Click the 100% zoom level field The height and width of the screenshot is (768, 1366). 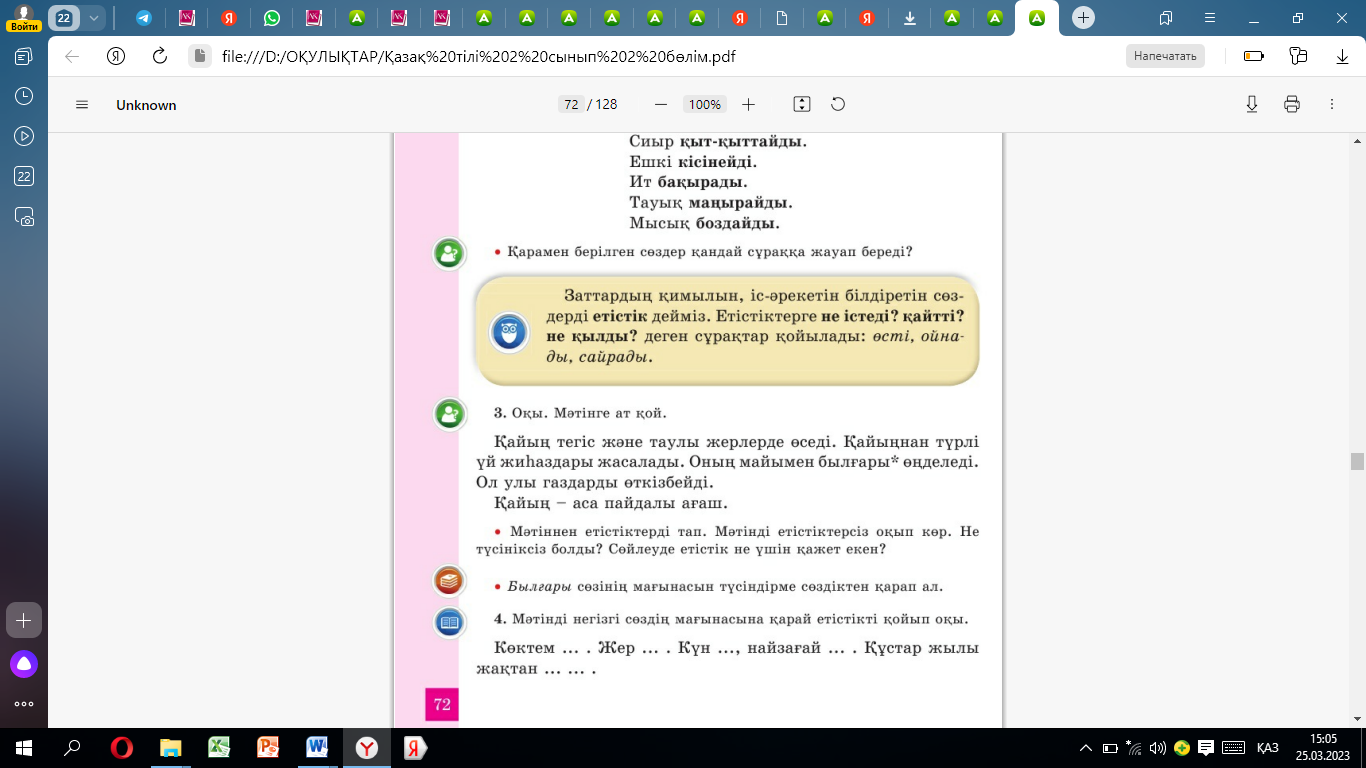point(705,105)
